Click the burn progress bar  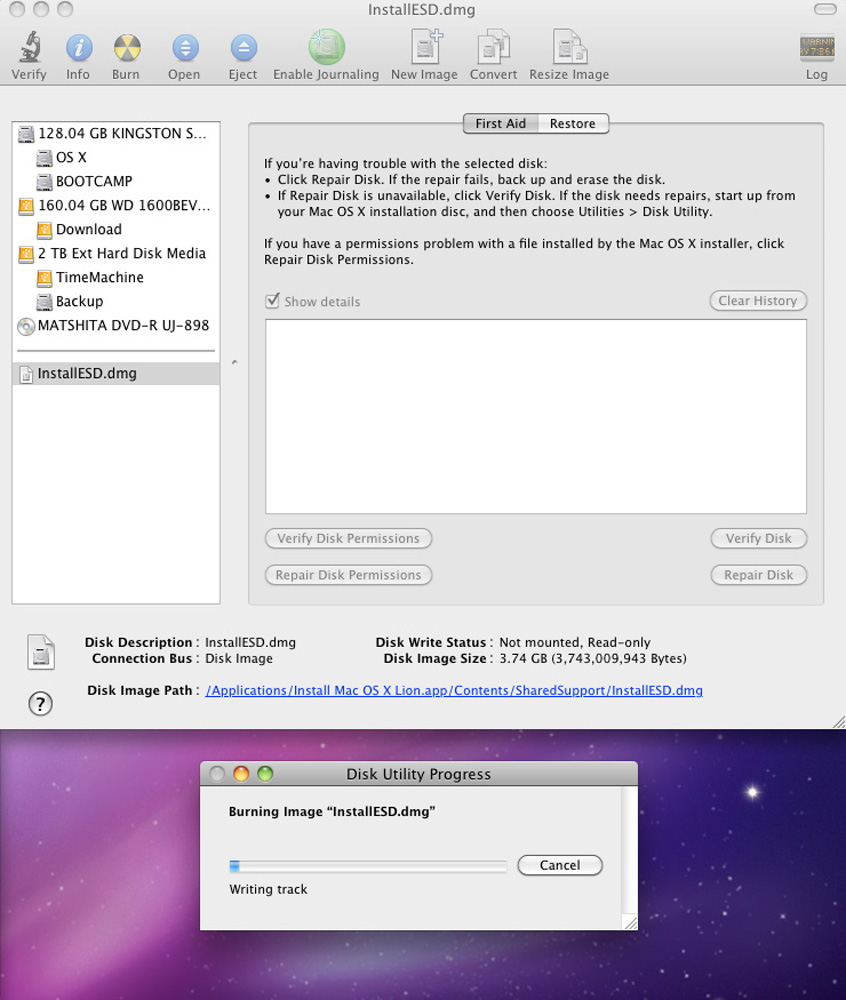[x=367, y=866]
